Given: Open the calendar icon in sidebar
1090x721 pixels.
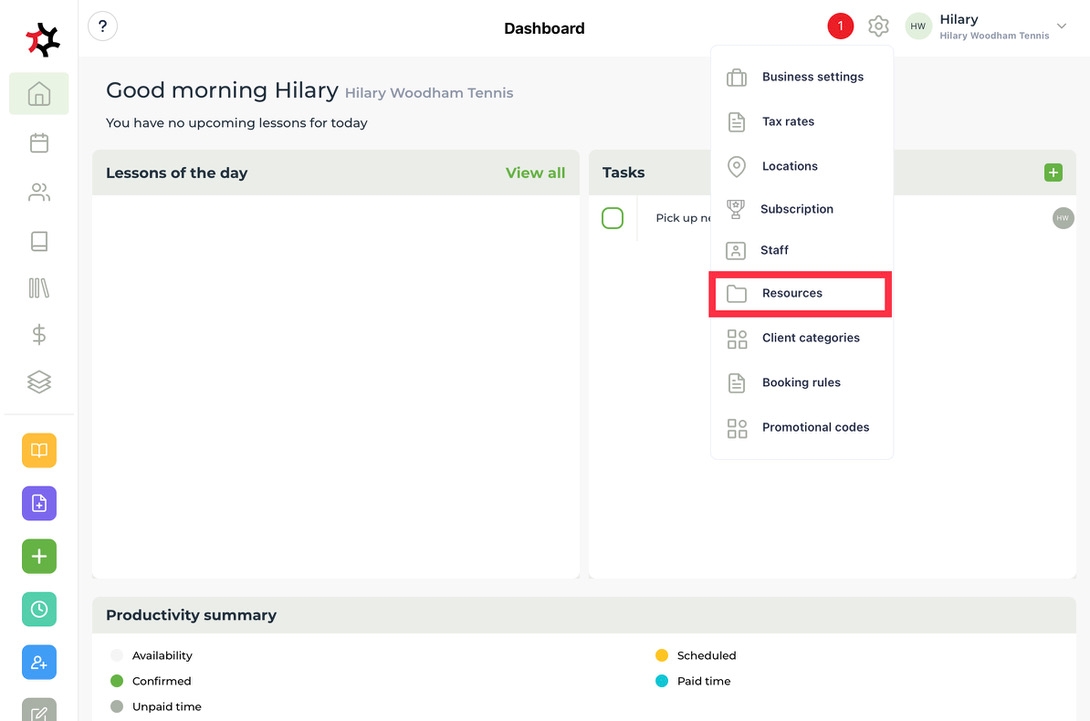Looking at the screenshot, I should tap(39, 143).
